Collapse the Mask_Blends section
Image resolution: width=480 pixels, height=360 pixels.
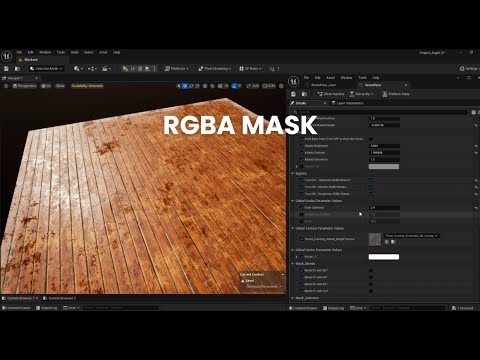293,263
